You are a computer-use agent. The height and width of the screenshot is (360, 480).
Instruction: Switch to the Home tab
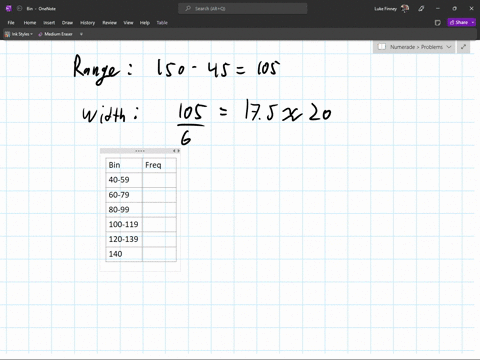tap(30, 23)
